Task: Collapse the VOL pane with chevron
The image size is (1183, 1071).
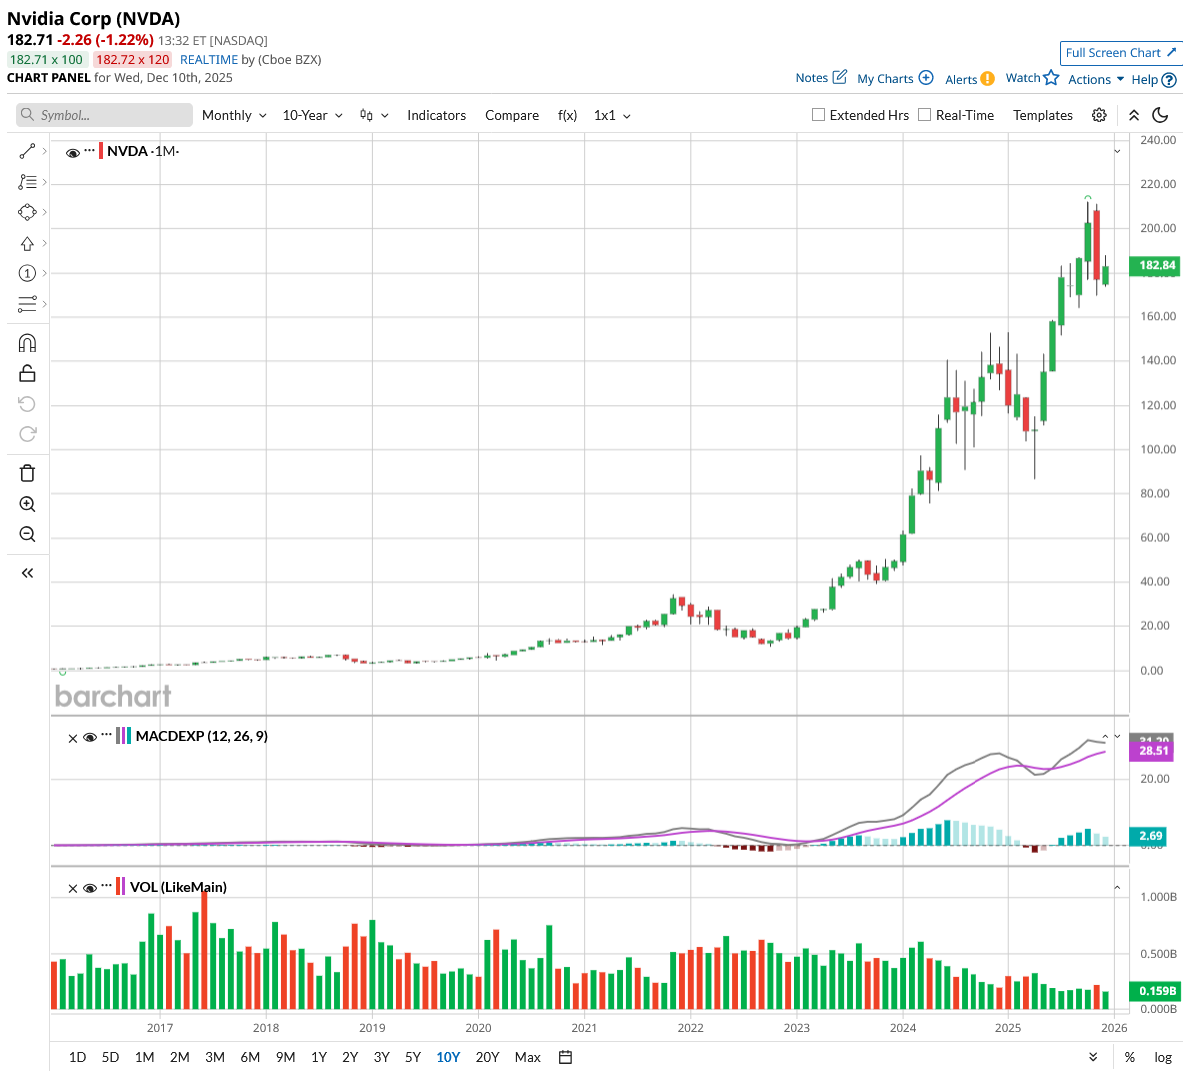Action: (x=1117, y=888)
